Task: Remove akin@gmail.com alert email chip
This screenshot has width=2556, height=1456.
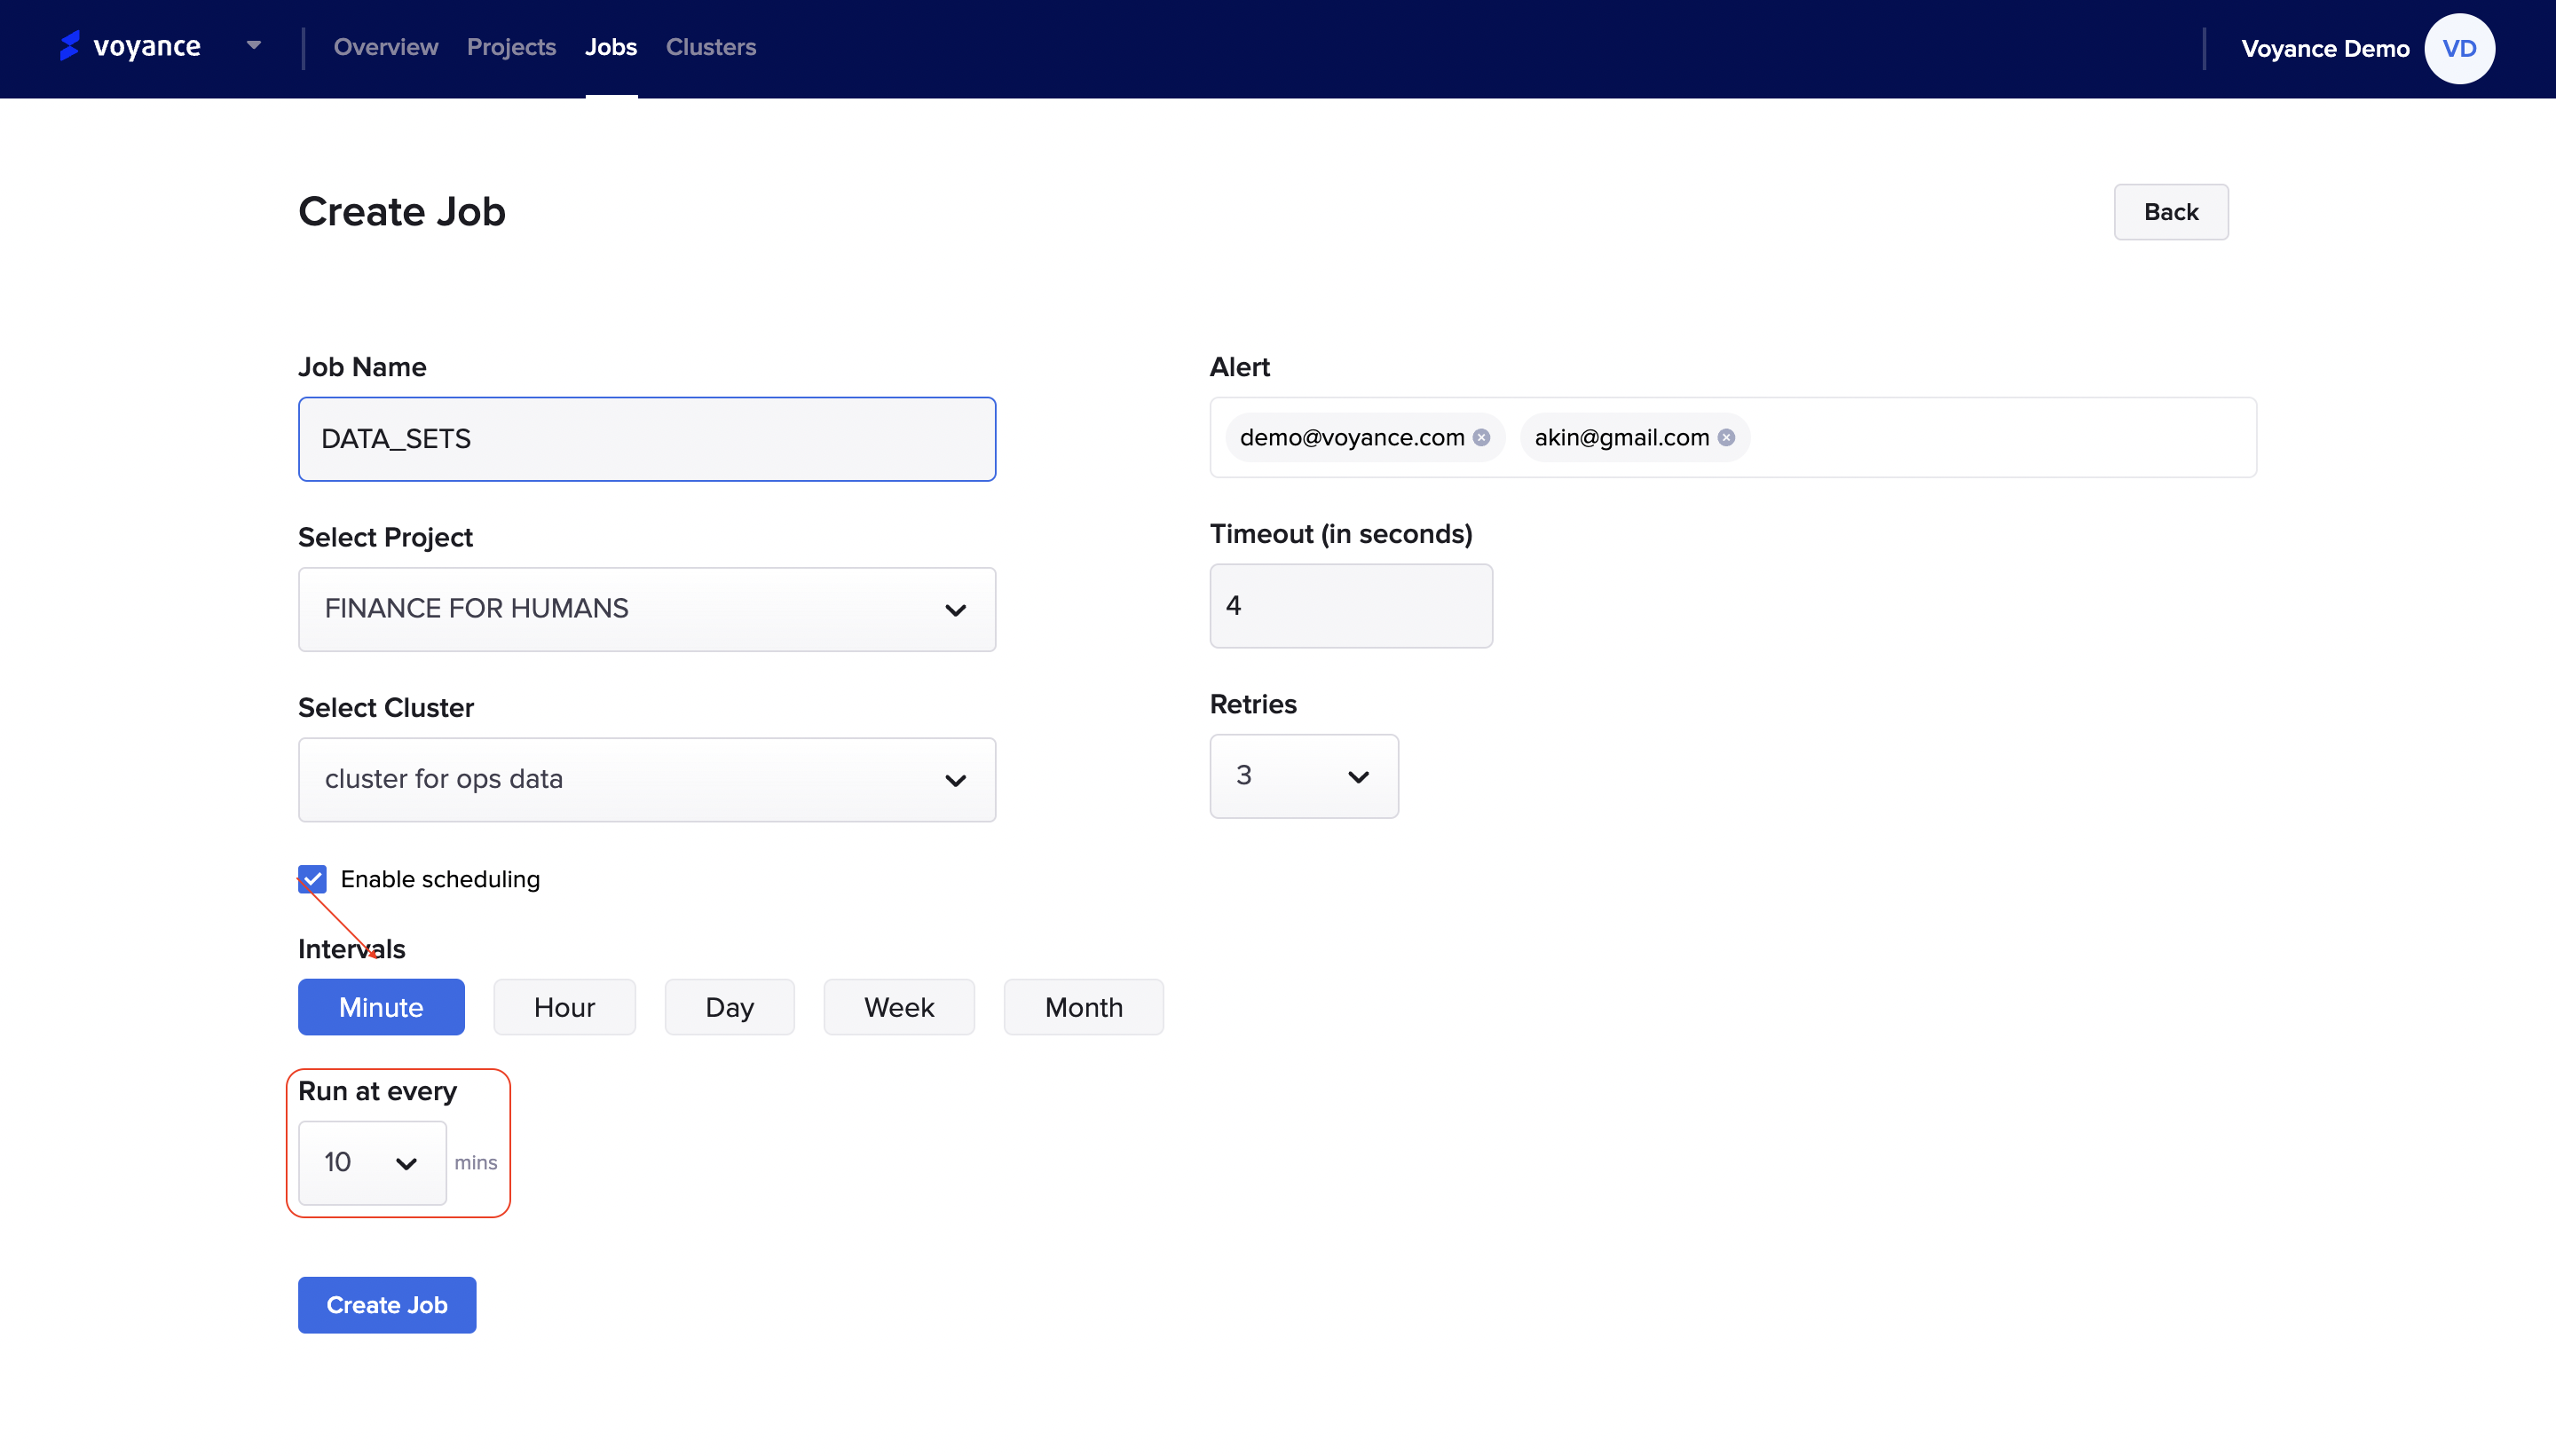Action: point(1726,437)
